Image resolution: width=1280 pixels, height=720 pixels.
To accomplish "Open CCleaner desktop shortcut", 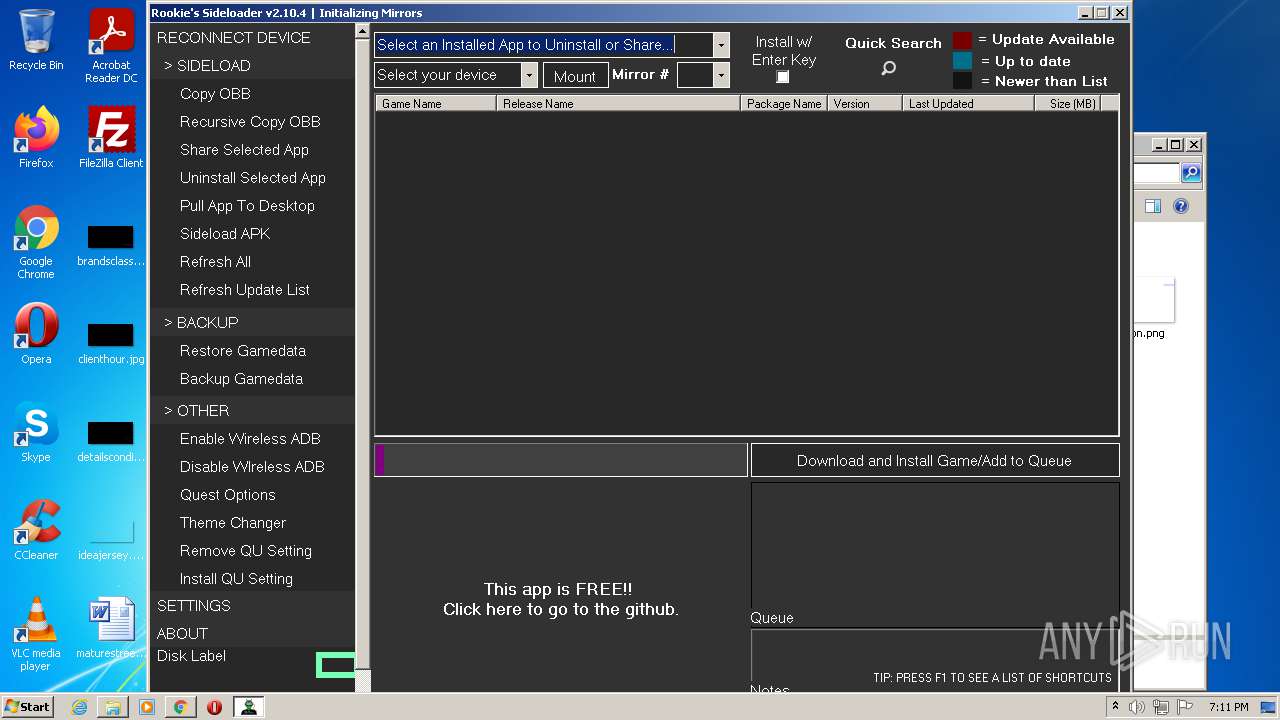I will (36, 530).
